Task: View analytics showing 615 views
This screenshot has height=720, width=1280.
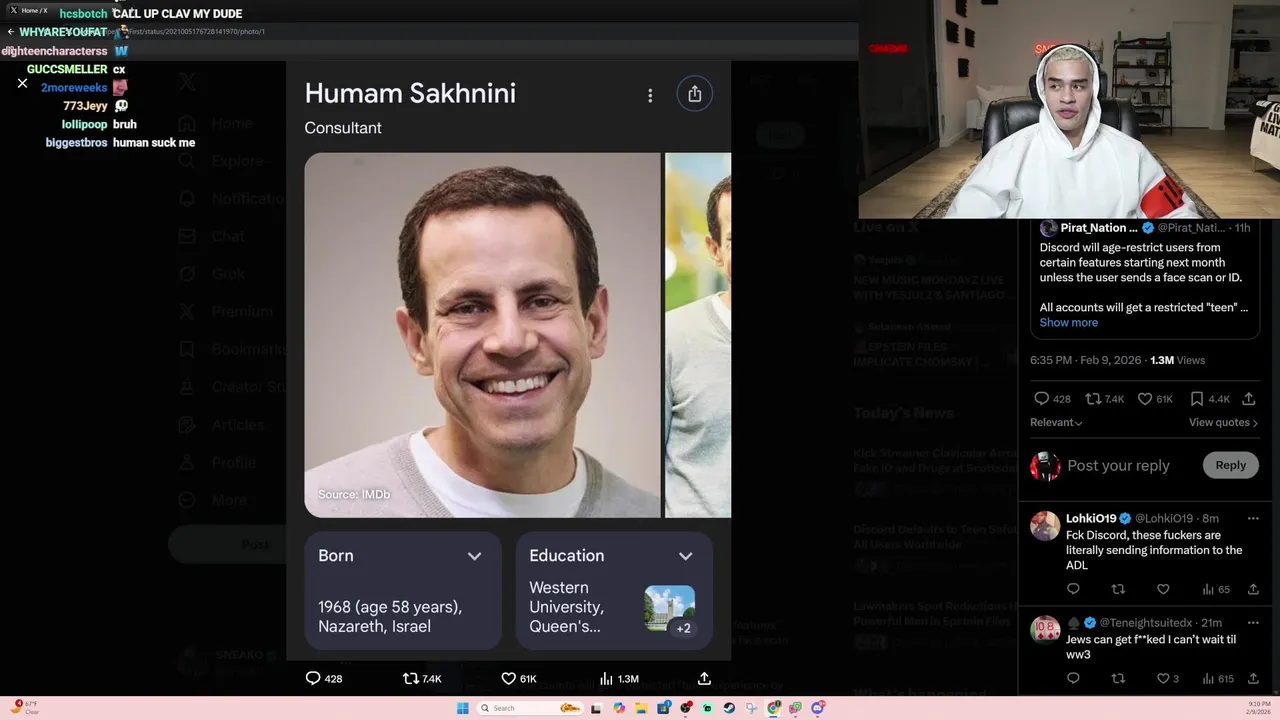Action: 1218,679
